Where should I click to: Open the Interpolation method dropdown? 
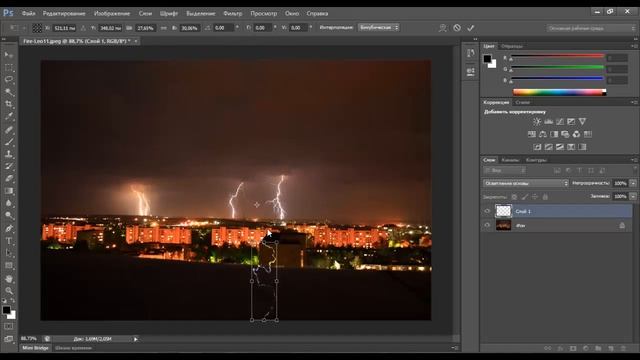378,27
